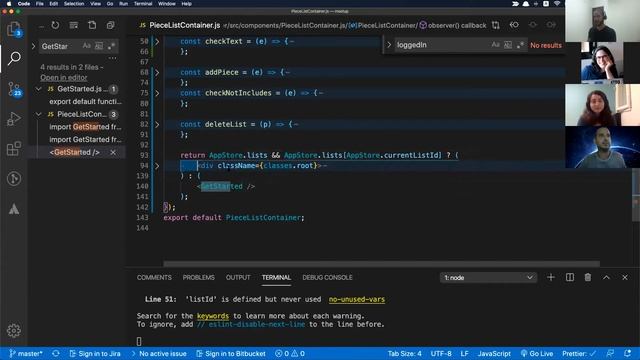Open Source Control view with badge

click(14, 89)
